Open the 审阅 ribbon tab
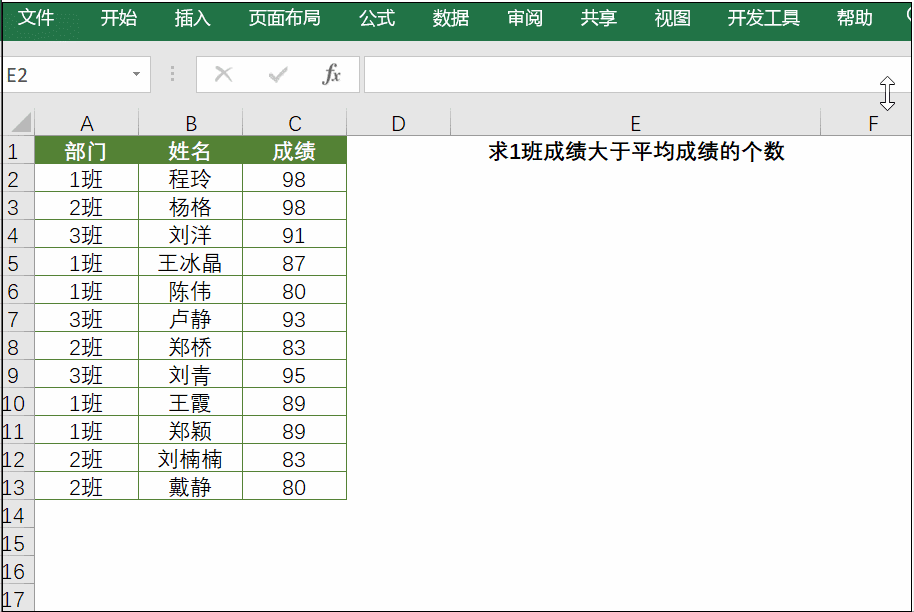This screenshot has height=612, width=914. pyautogui.click(x=525, y=18)
